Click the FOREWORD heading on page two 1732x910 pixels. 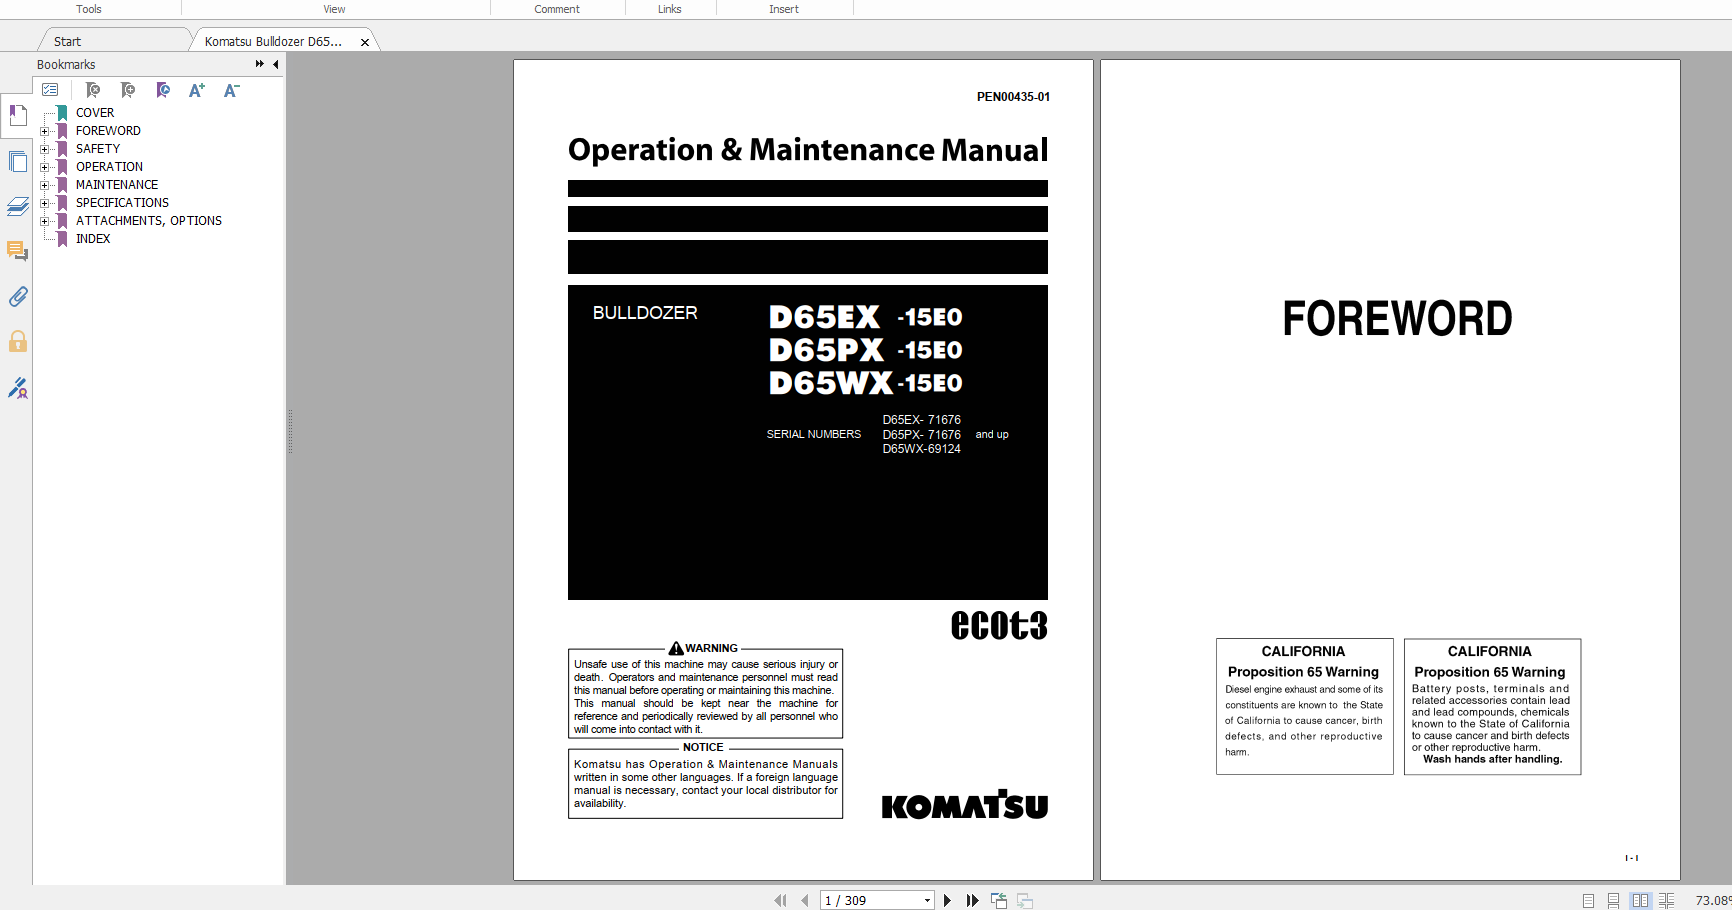pos(1397,319)
